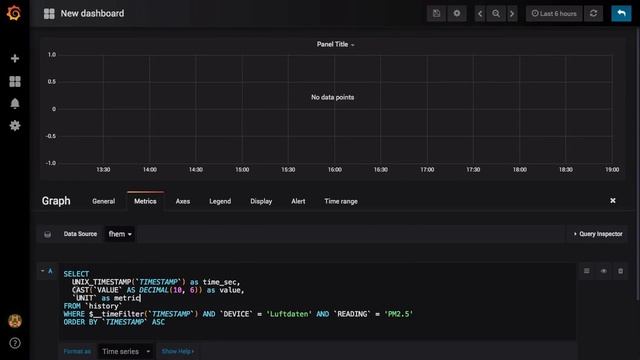This screenshot has width=640, height=360.
Task: Open the Create plus menu in sidebar
Action: click(15, 58)
